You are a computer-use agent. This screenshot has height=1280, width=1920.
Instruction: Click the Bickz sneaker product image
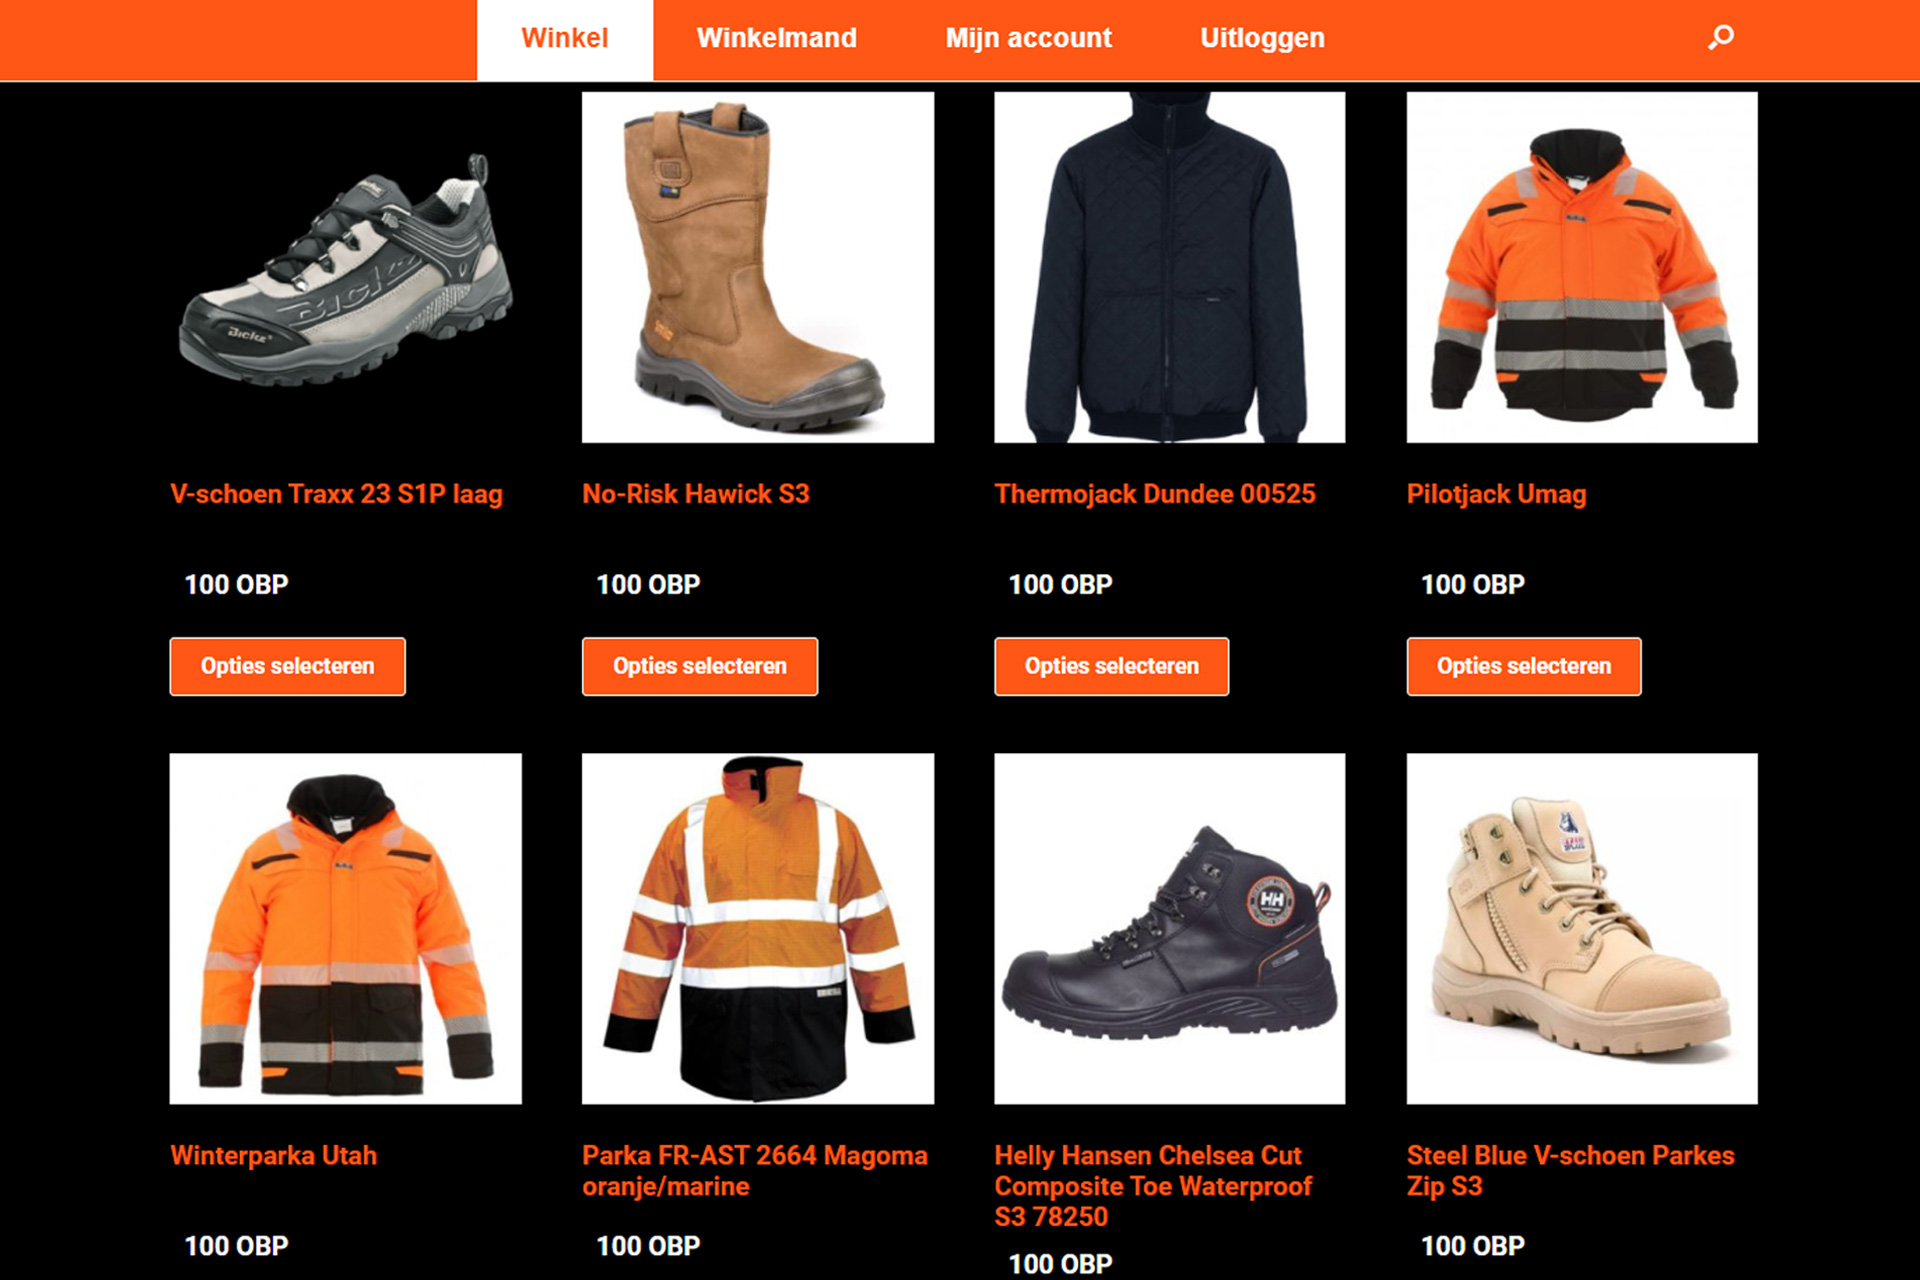[346, 267]
